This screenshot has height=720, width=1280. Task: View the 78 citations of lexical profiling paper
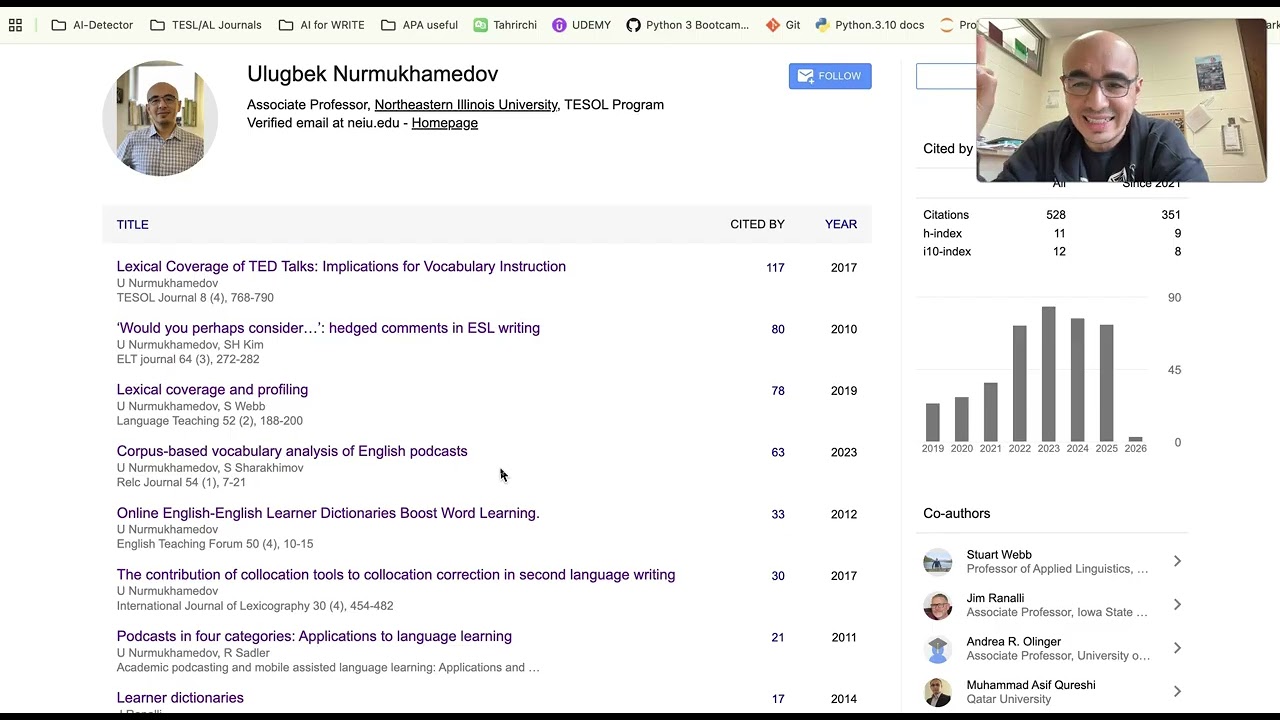(x=778, y=391)
